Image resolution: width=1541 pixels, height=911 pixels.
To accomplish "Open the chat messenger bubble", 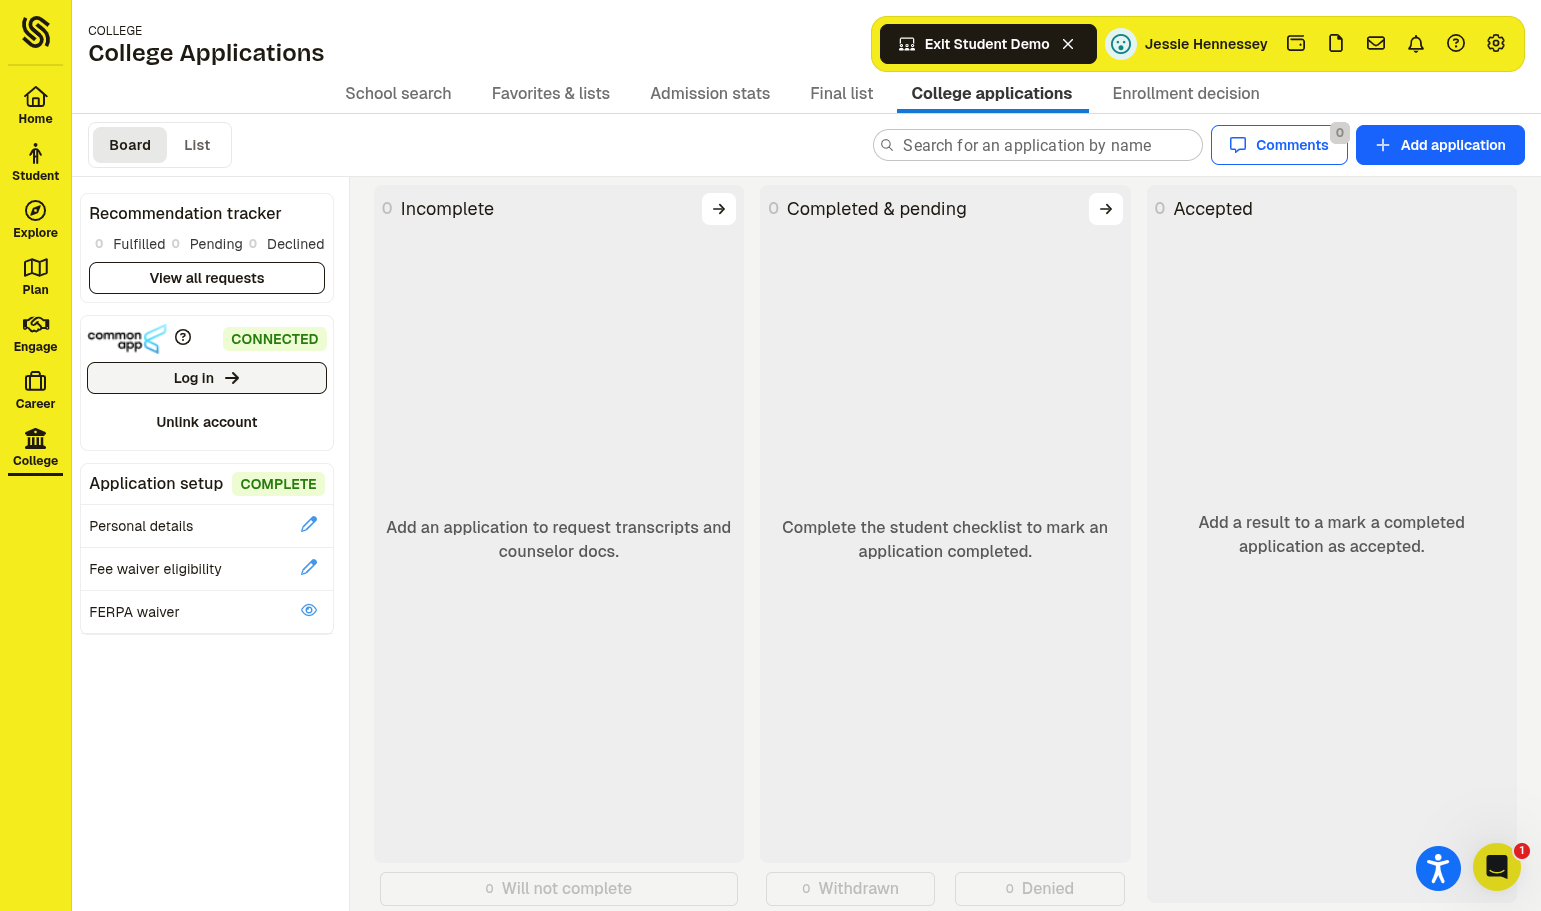I will (1497, 867).
